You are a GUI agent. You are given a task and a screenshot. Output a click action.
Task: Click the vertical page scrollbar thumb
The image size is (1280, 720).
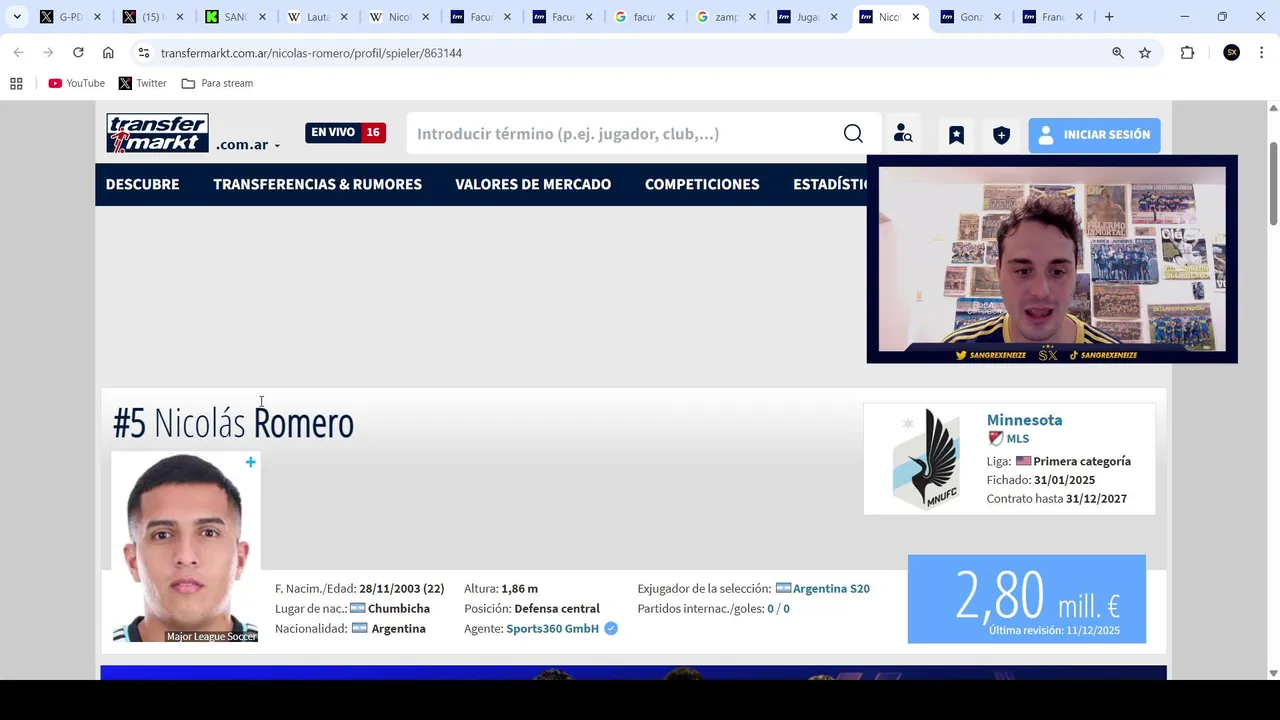(1273, 185)
